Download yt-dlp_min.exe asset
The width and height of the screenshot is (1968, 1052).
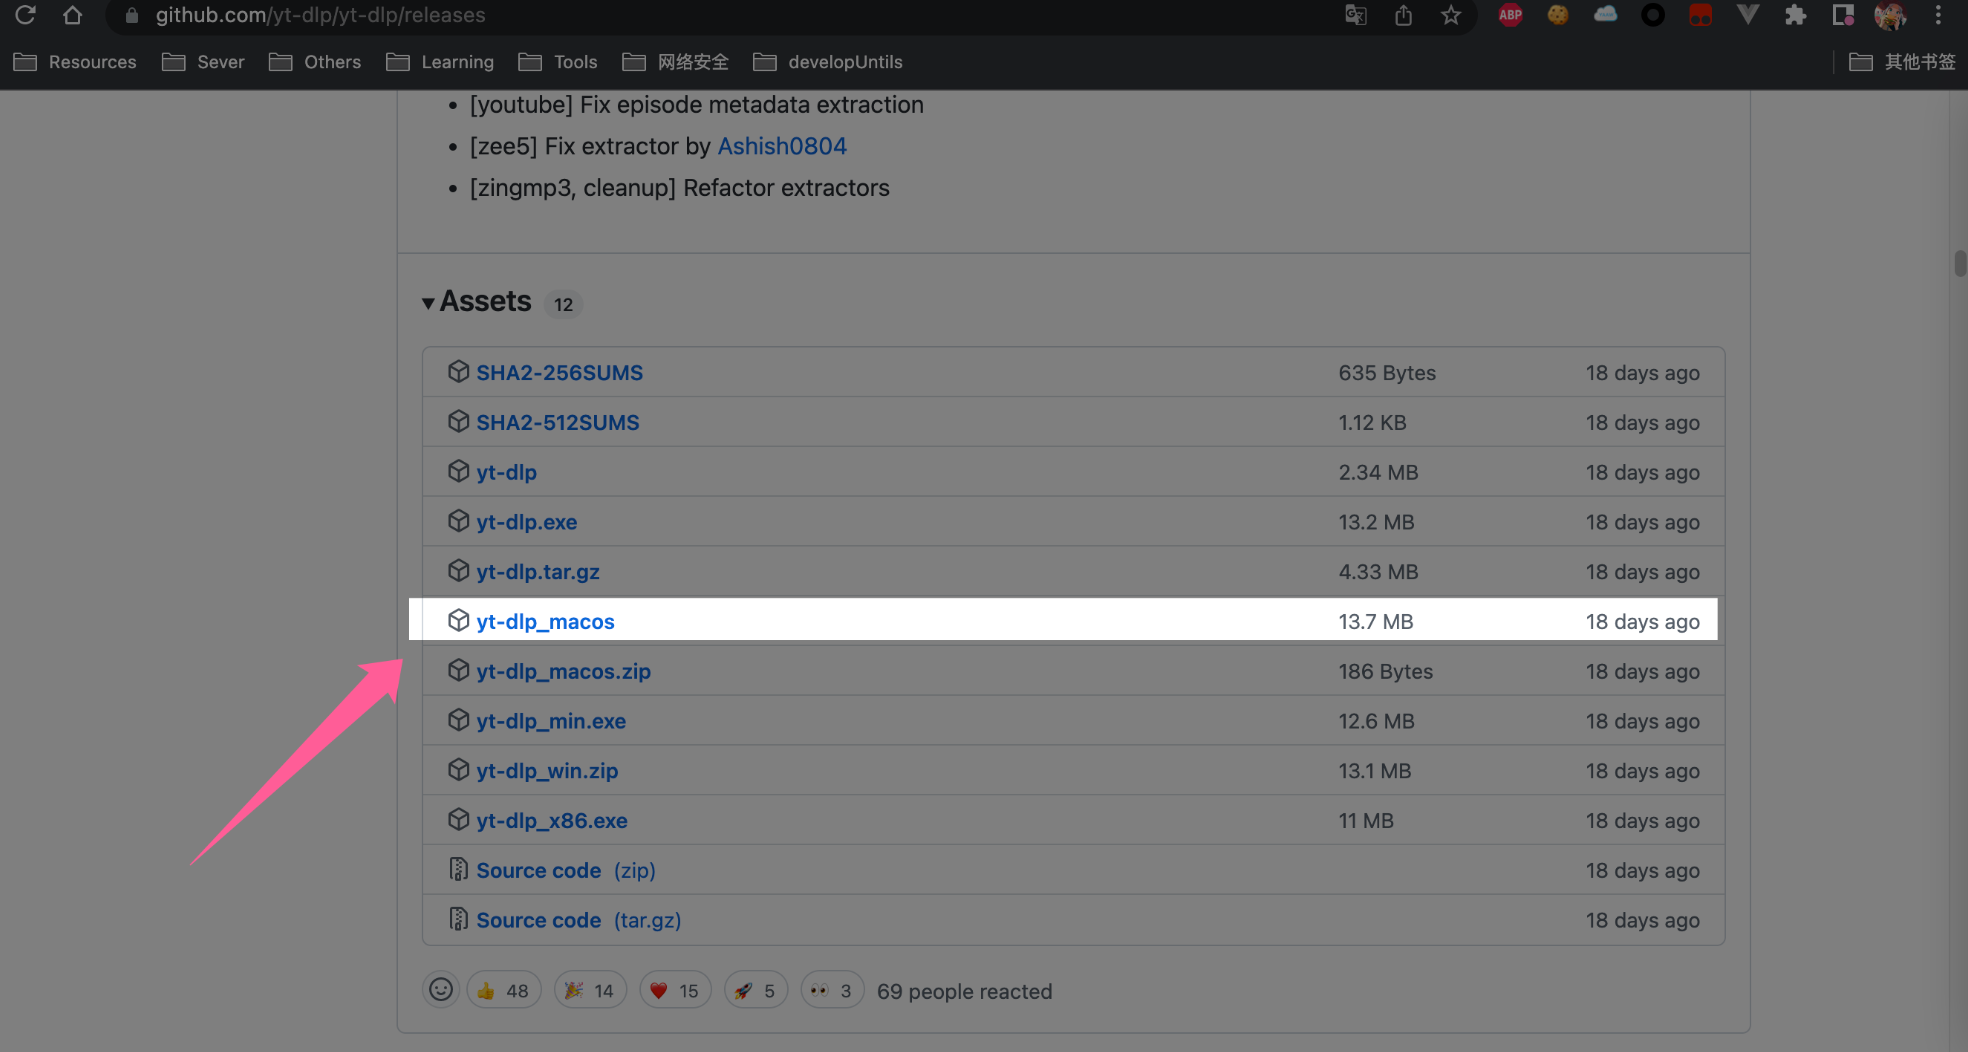551,721
